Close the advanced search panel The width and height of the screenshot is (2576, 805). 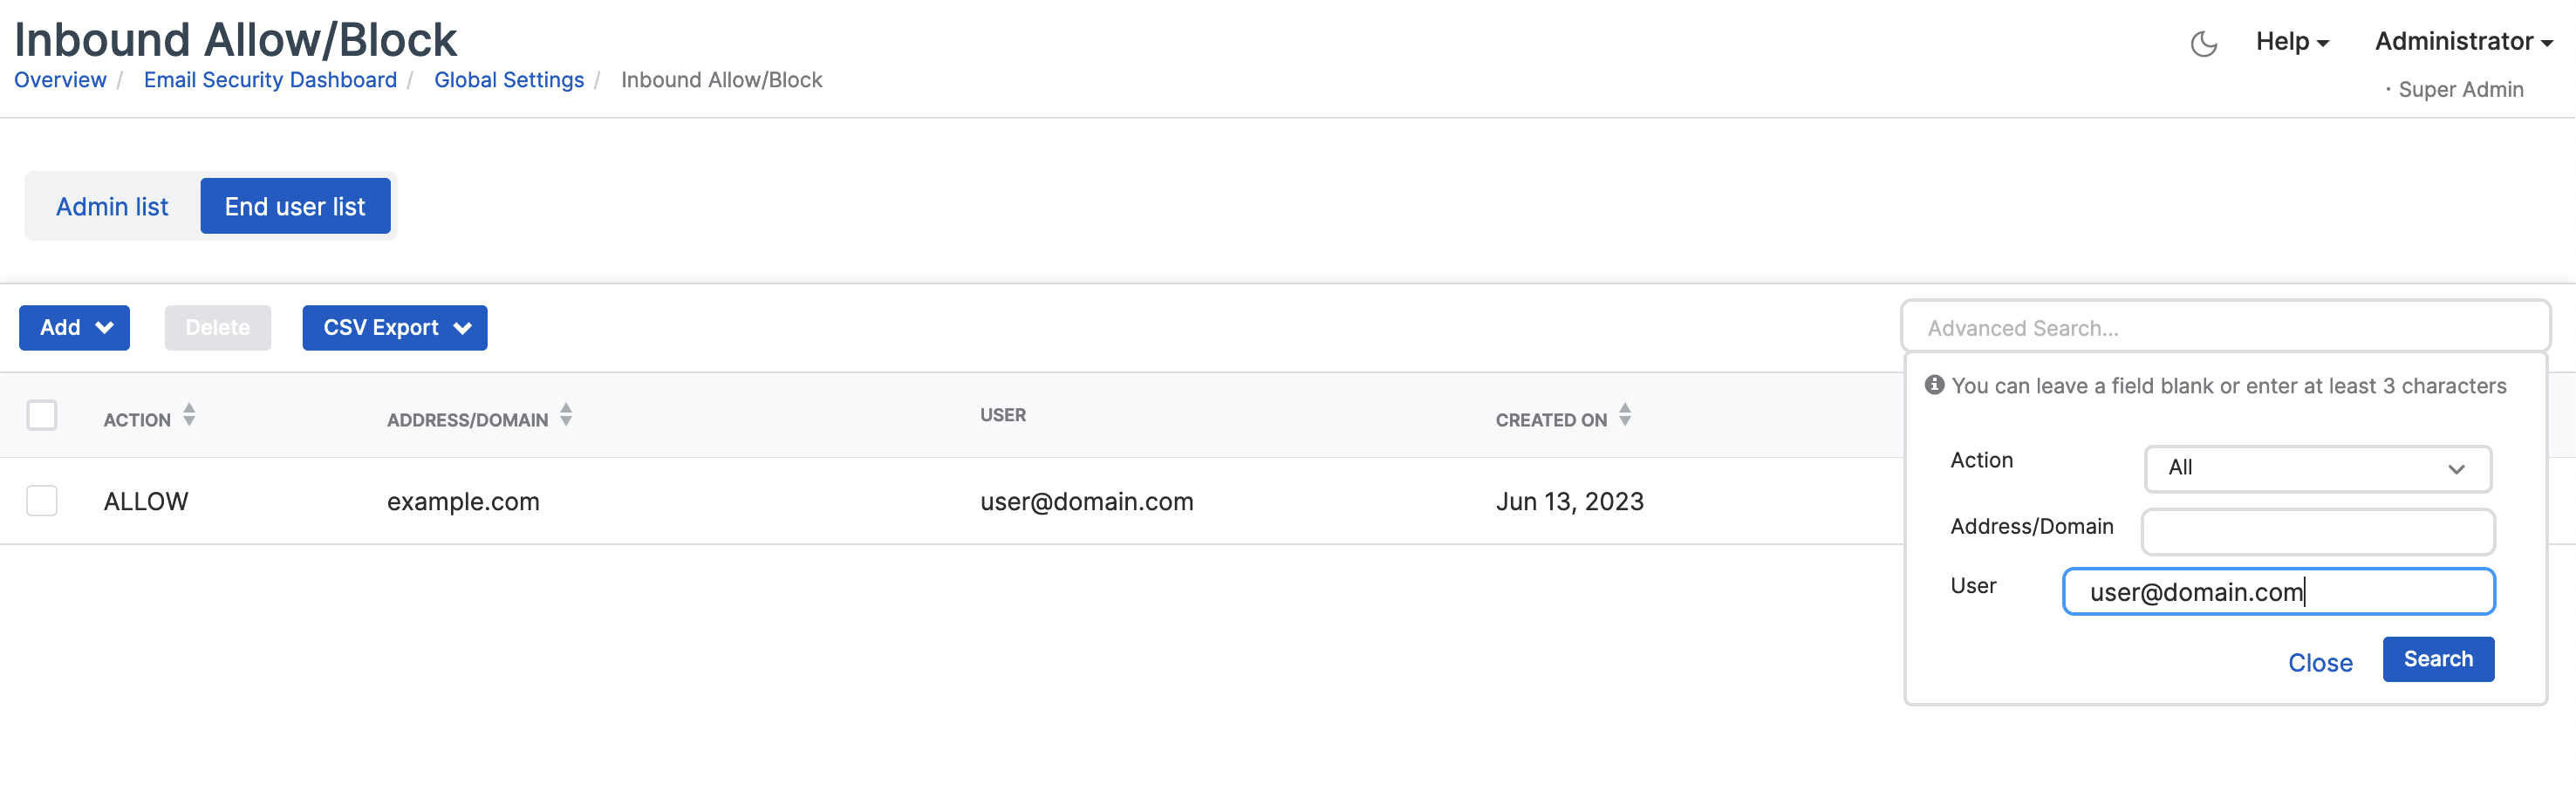[x=2320, y=663]
